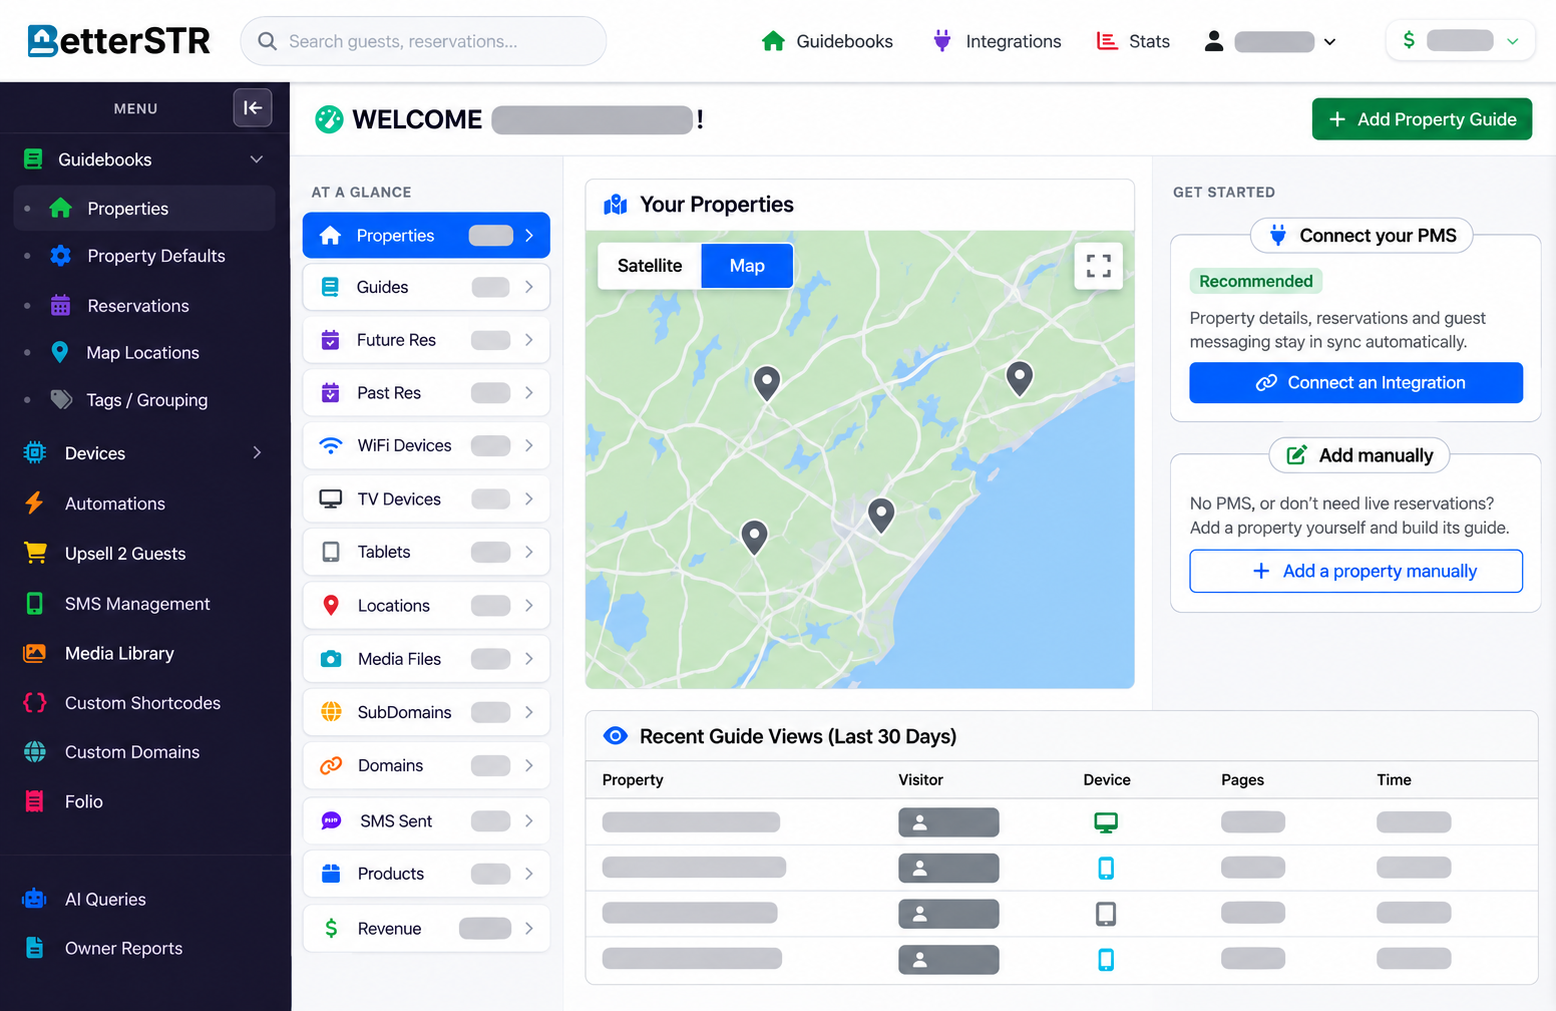The width and height of the screenshot is (1556, 1011).
Task: Click the Custom Shortcodes braces icon
Action: pyautogui.click(x=34, y=702)
